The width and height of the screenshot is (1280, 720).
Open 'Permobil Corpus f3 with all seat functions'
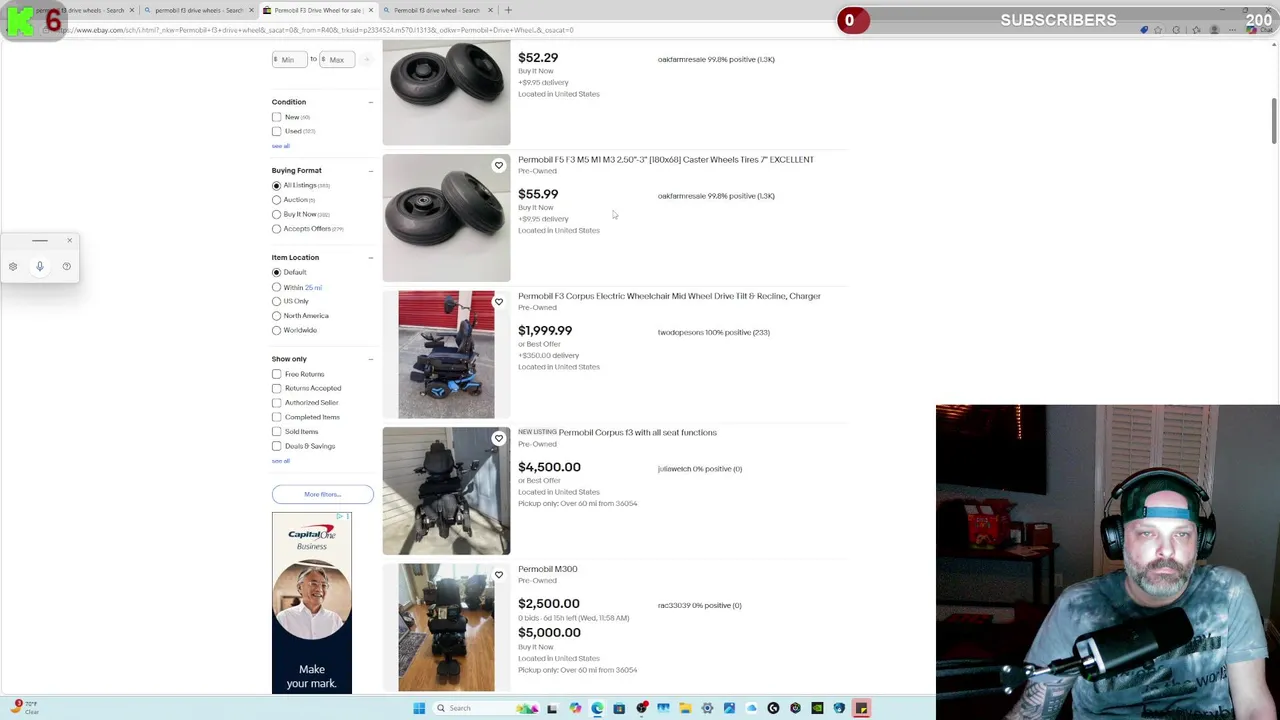tap(638, 433)
